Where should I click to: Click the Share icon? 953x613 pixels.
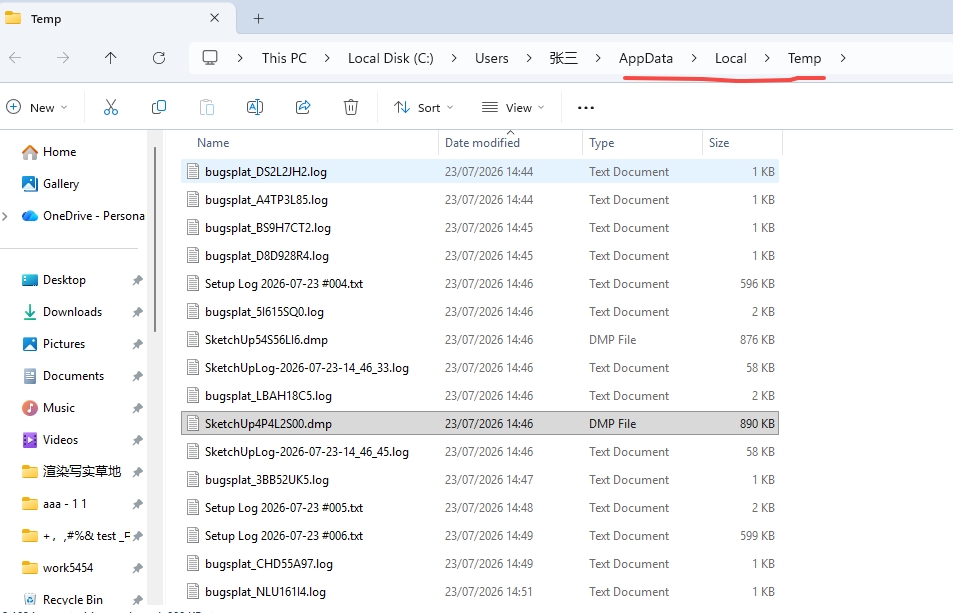pos(303,108)
